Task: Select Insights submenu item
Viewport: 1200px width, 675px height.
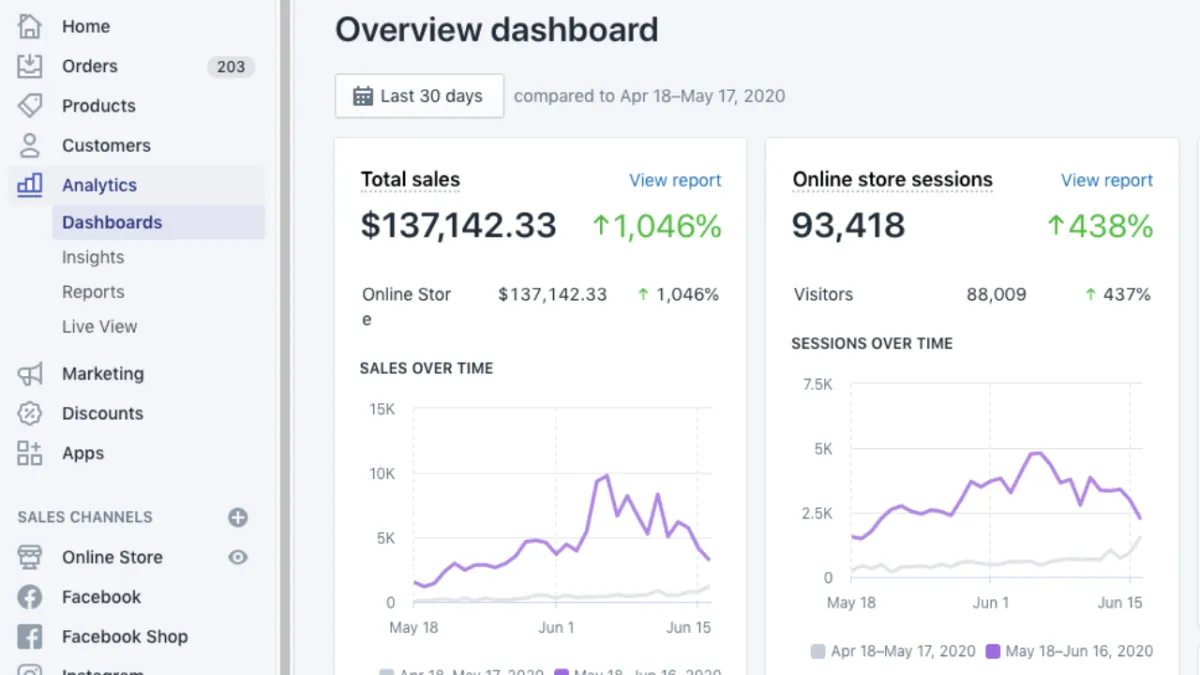Action: click(93, 257)
